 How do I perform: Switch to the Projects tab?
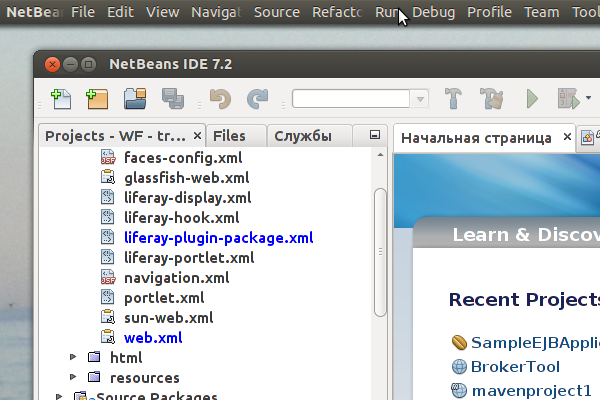[115, 136]
